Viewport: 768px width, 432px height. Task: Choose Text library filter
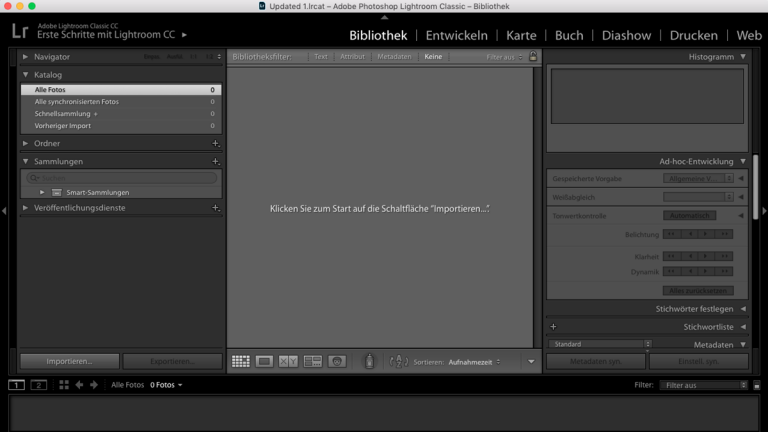click(x=321, y=57)
